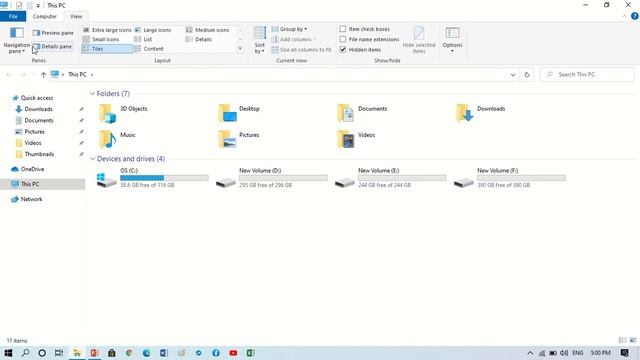The height and width of the screenshot is (360, 640).
Task: Open the volume control in tray
Action: [564, 353]
